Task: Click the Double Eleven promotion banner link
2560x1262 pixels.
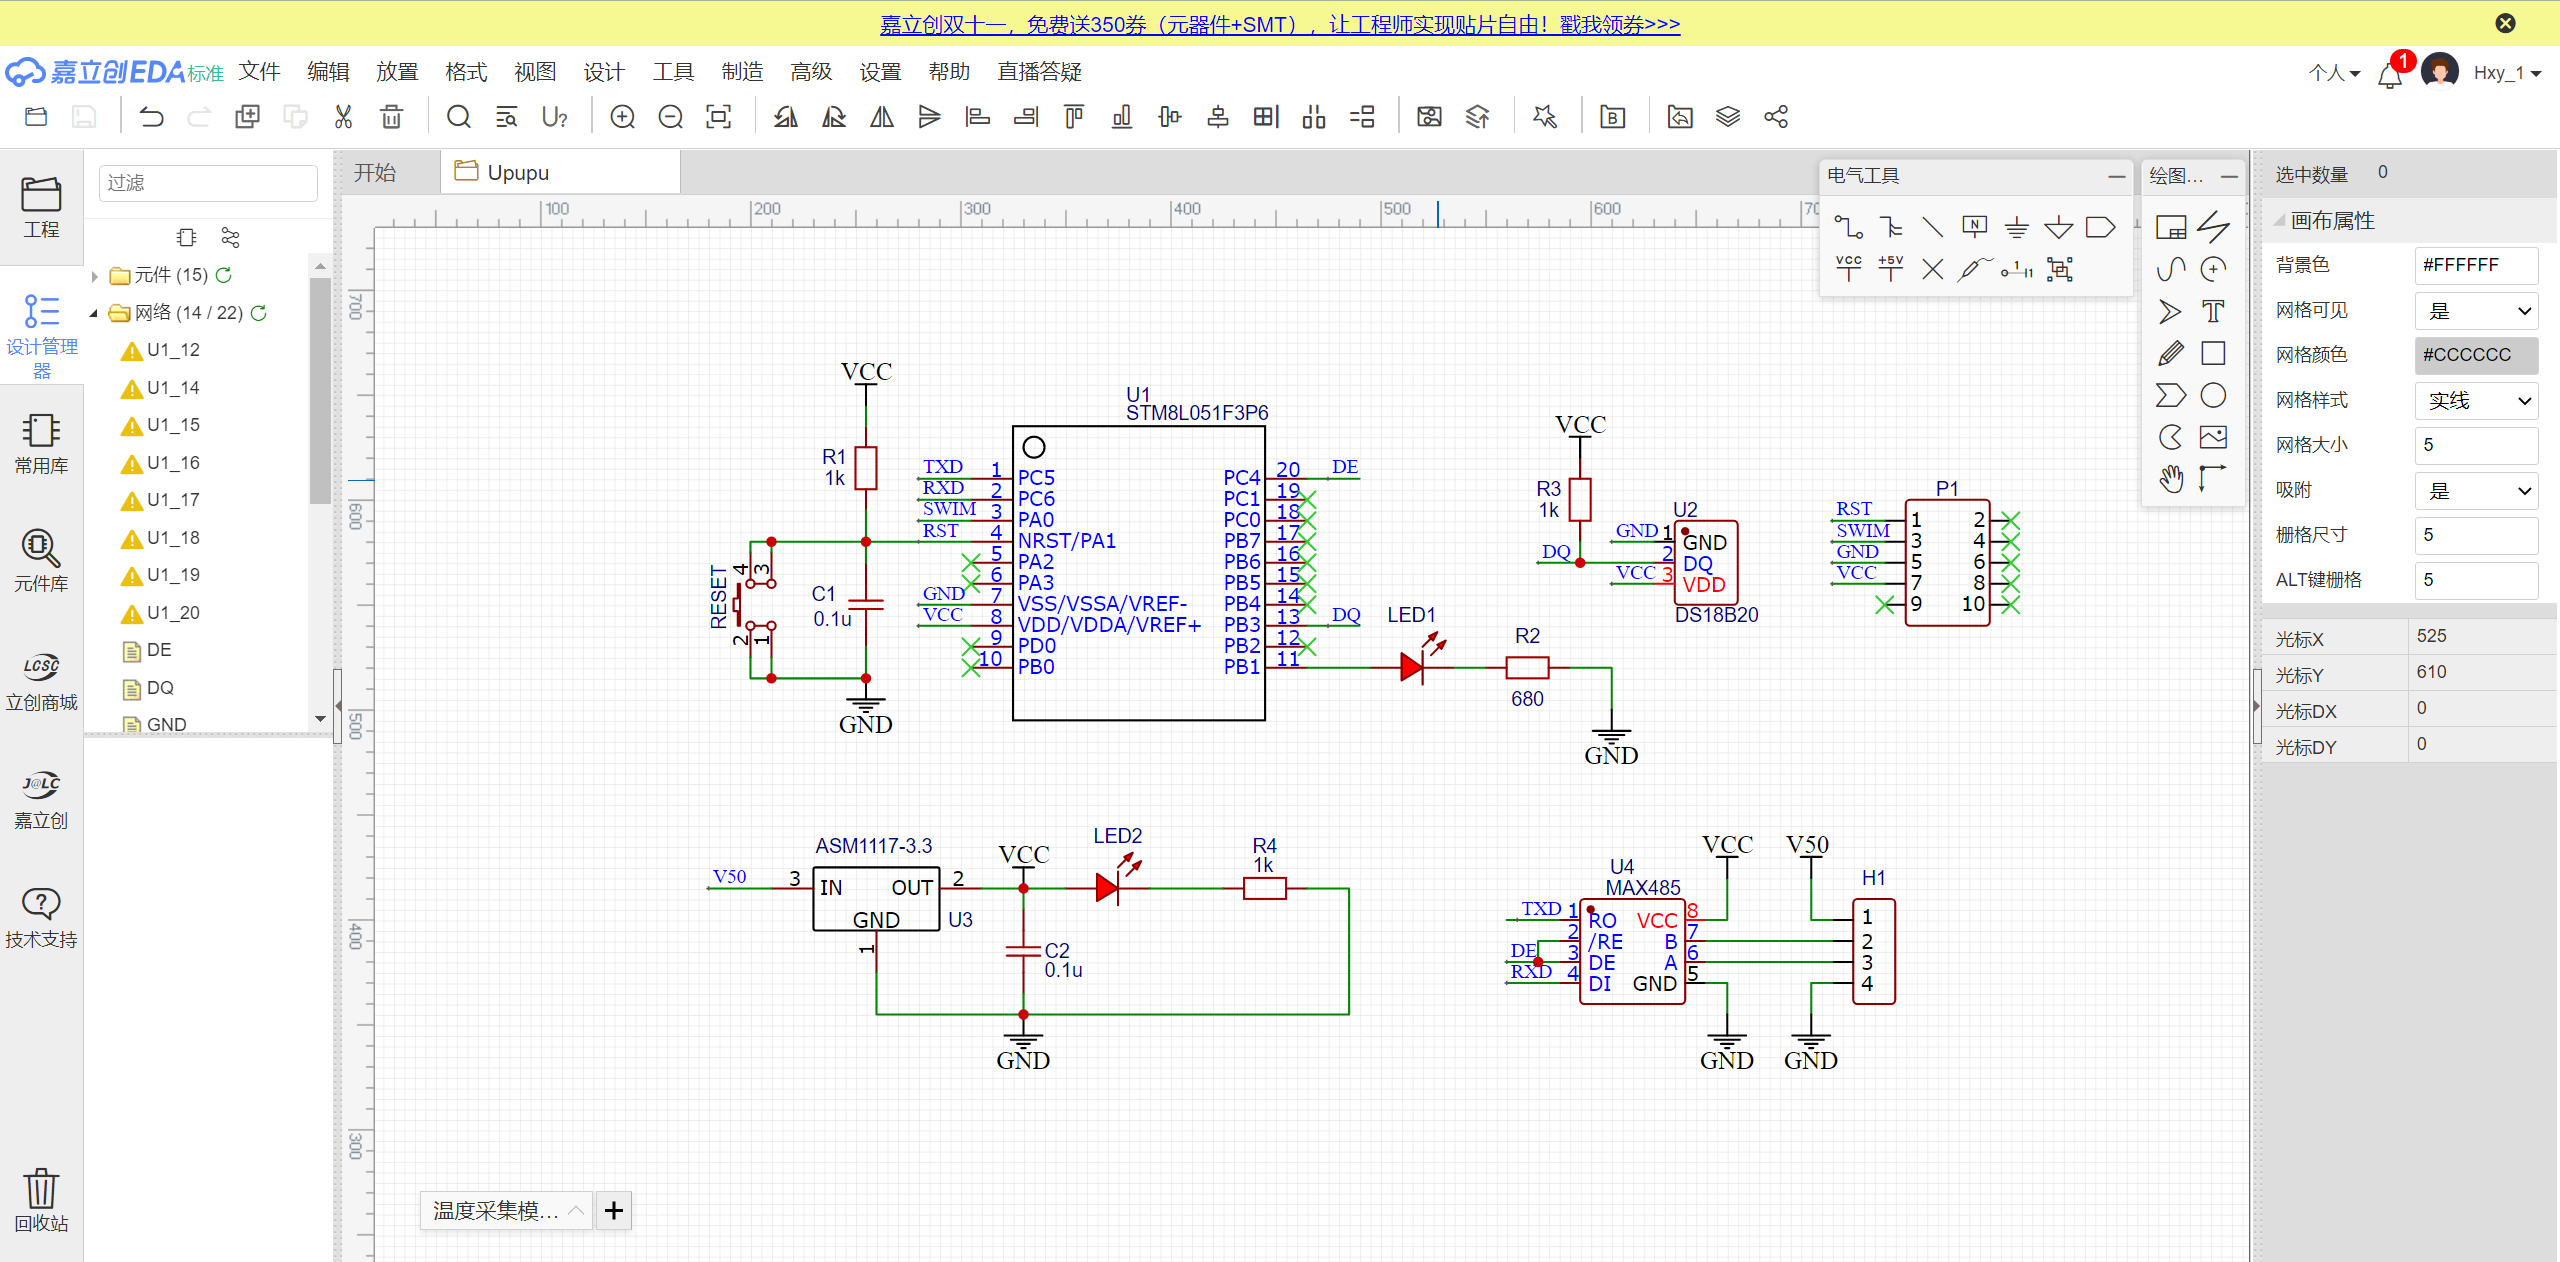Action: point(1279,24)
